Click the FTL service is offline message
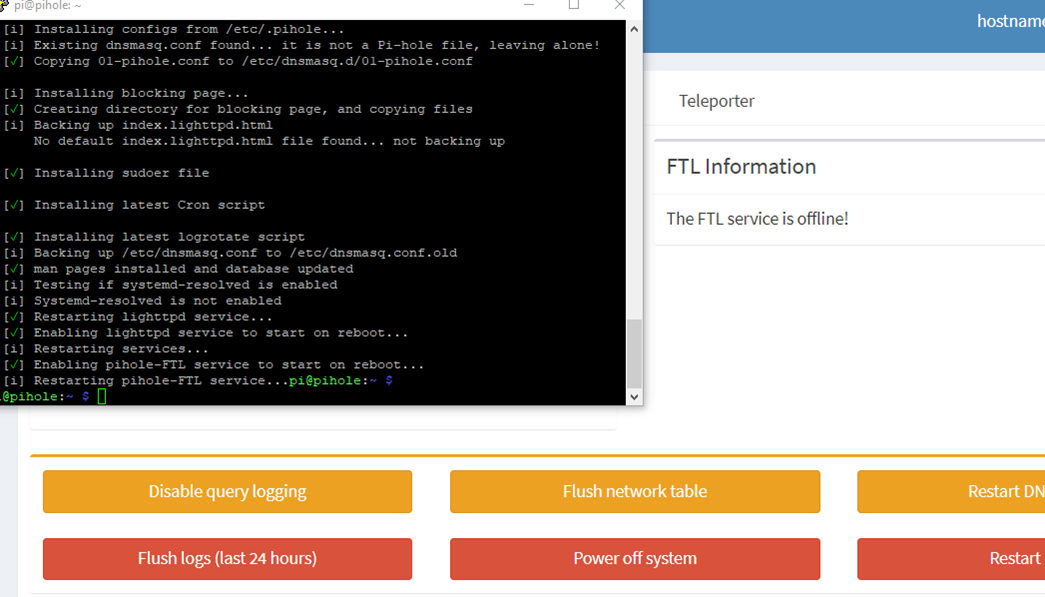The height and width of the screenshot is (597, 1045). coord(757,219)
